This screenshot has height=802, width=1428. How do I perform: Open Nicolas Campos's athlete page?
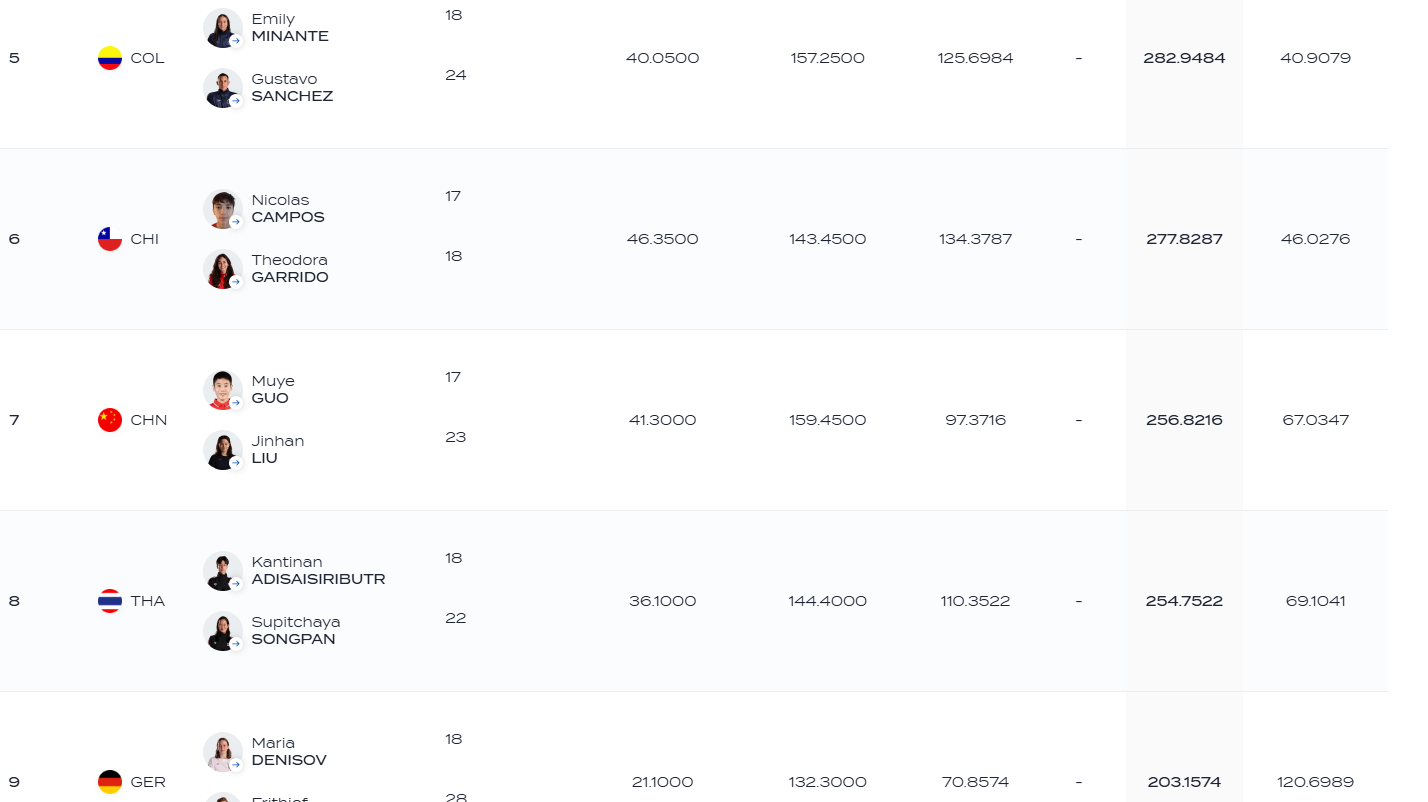[288, 209]
